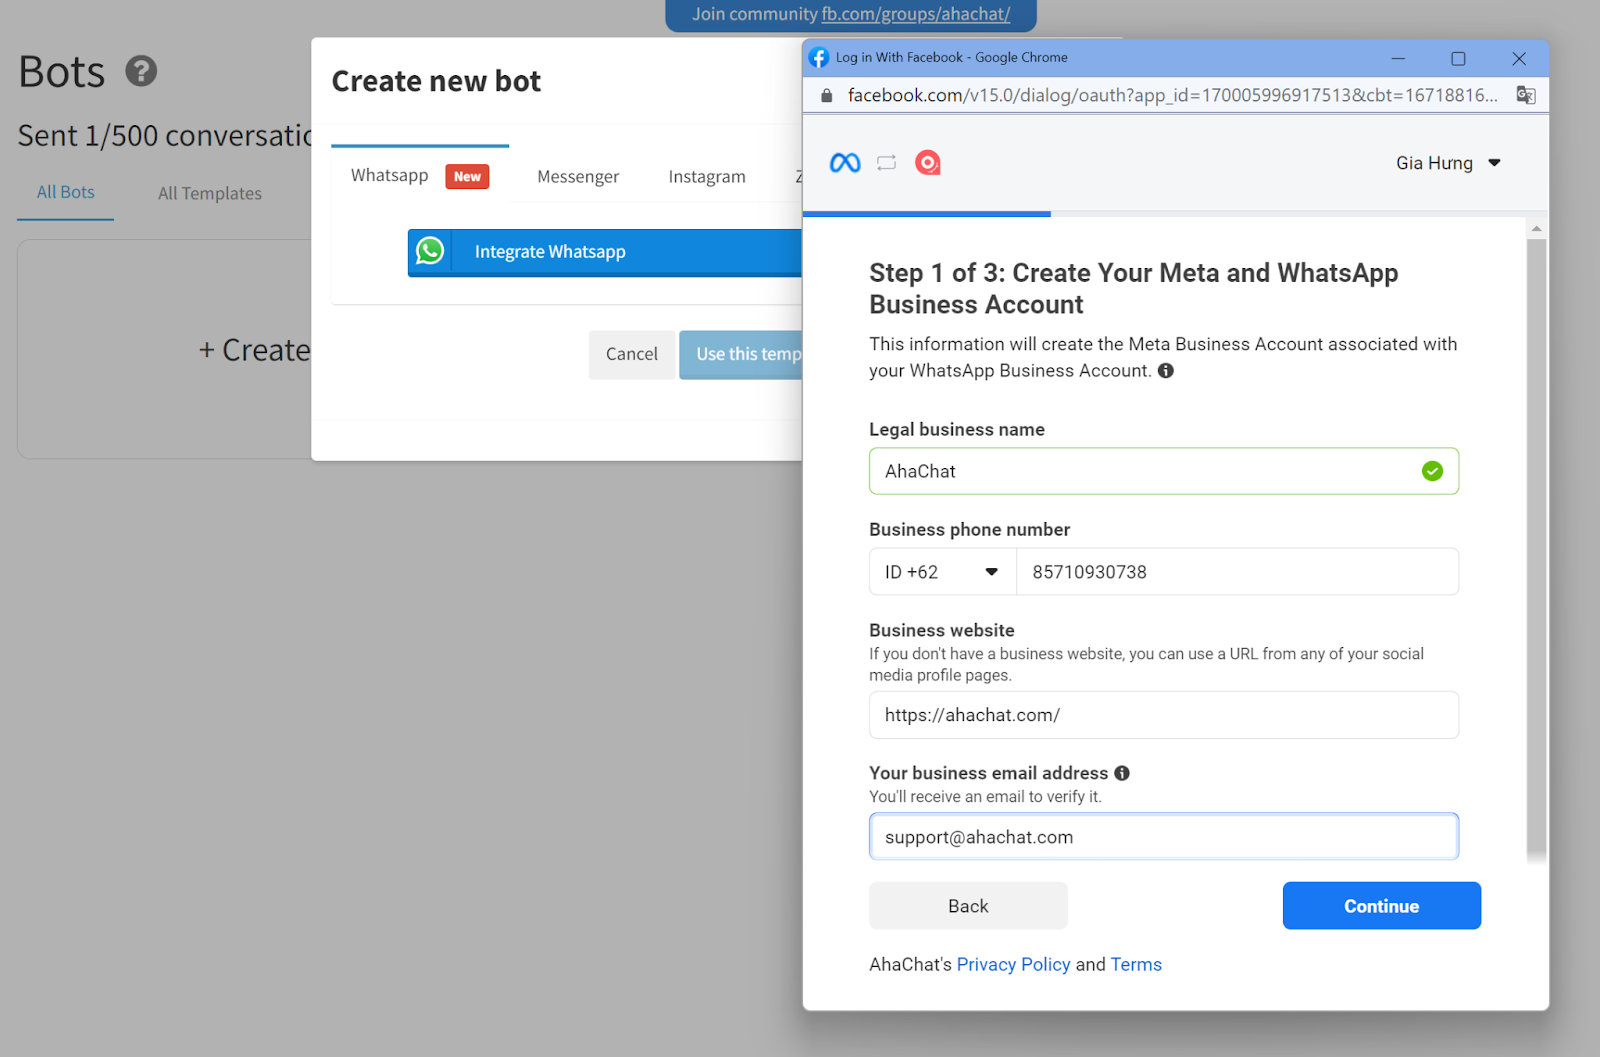Click the popup's vertical scrollbar
1600x1057 pixels.
(x=1537, y=548)
